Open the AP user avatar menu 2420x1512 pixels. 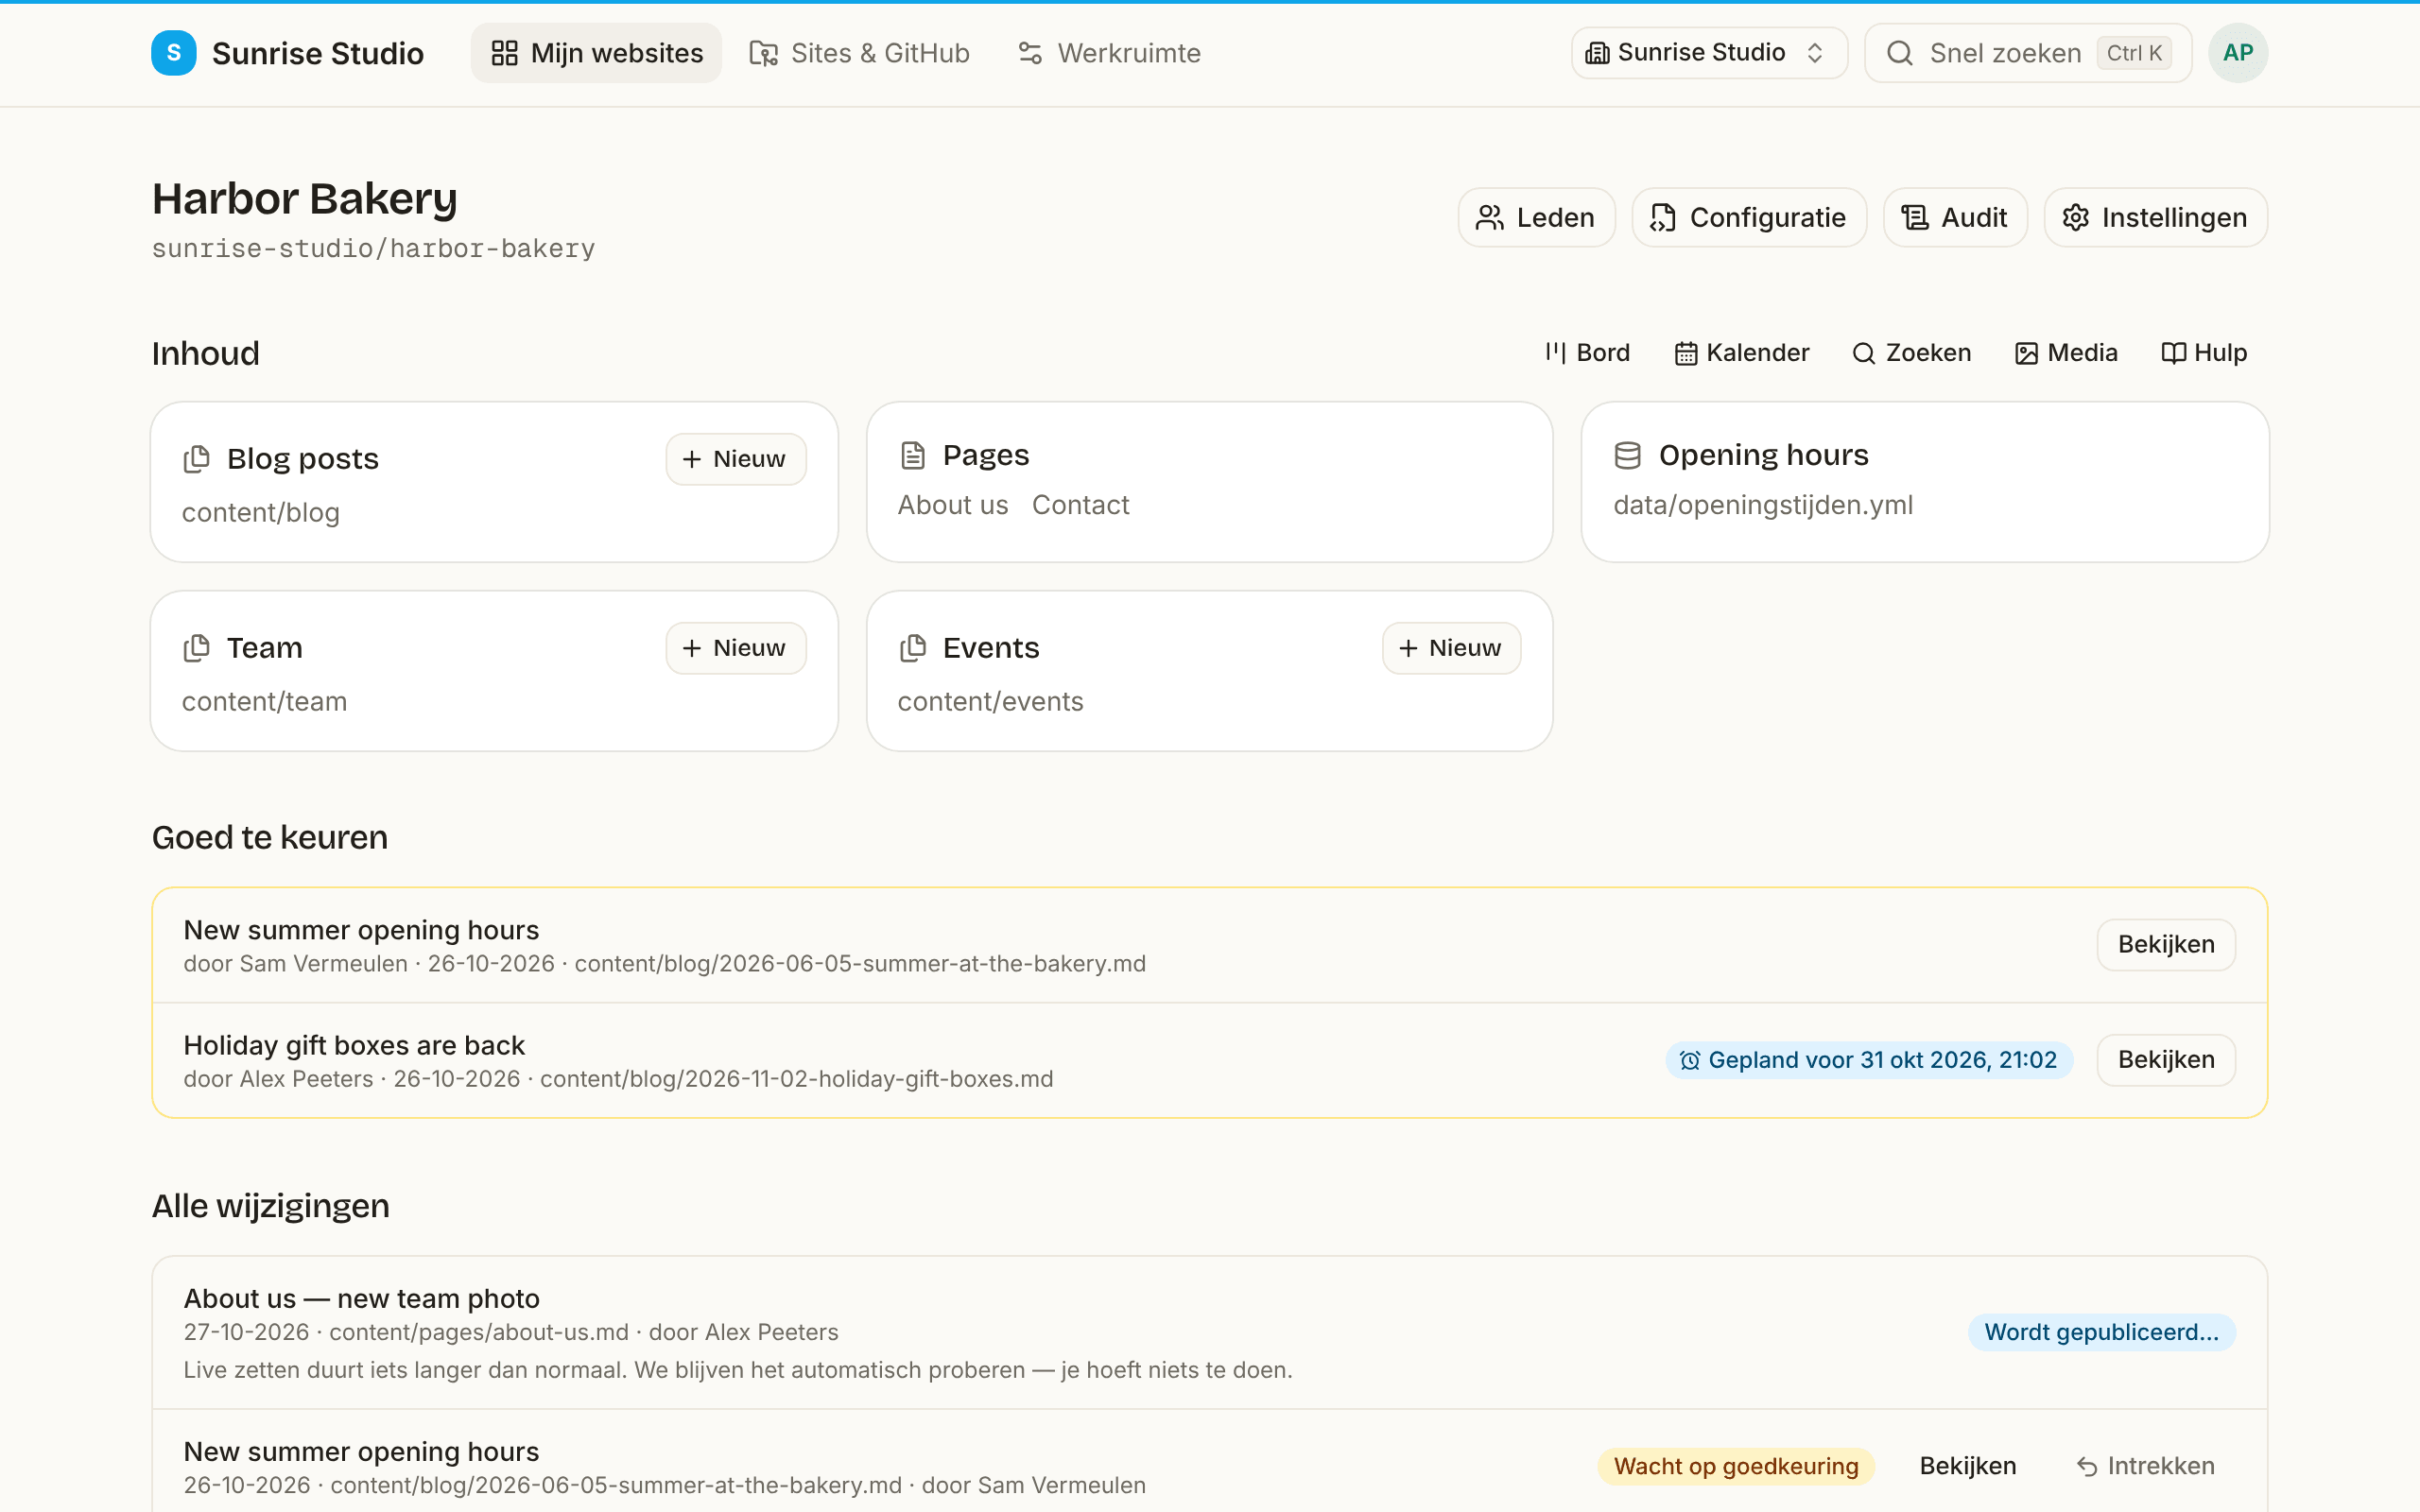pos(2238,53)
